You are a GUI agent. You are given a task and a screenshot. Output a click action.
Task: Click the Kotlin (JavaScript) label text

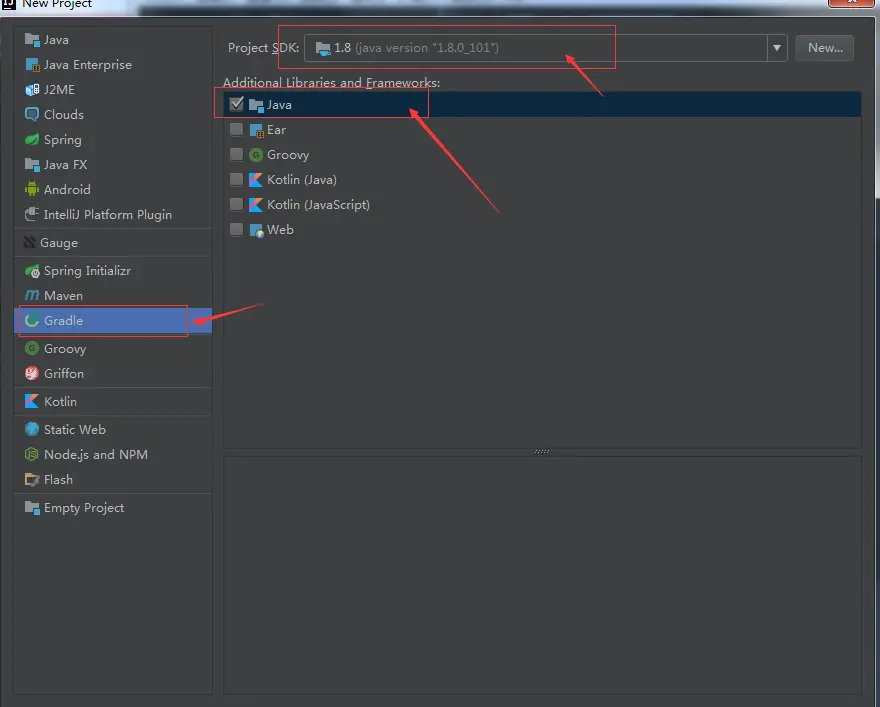pos(318,205)
